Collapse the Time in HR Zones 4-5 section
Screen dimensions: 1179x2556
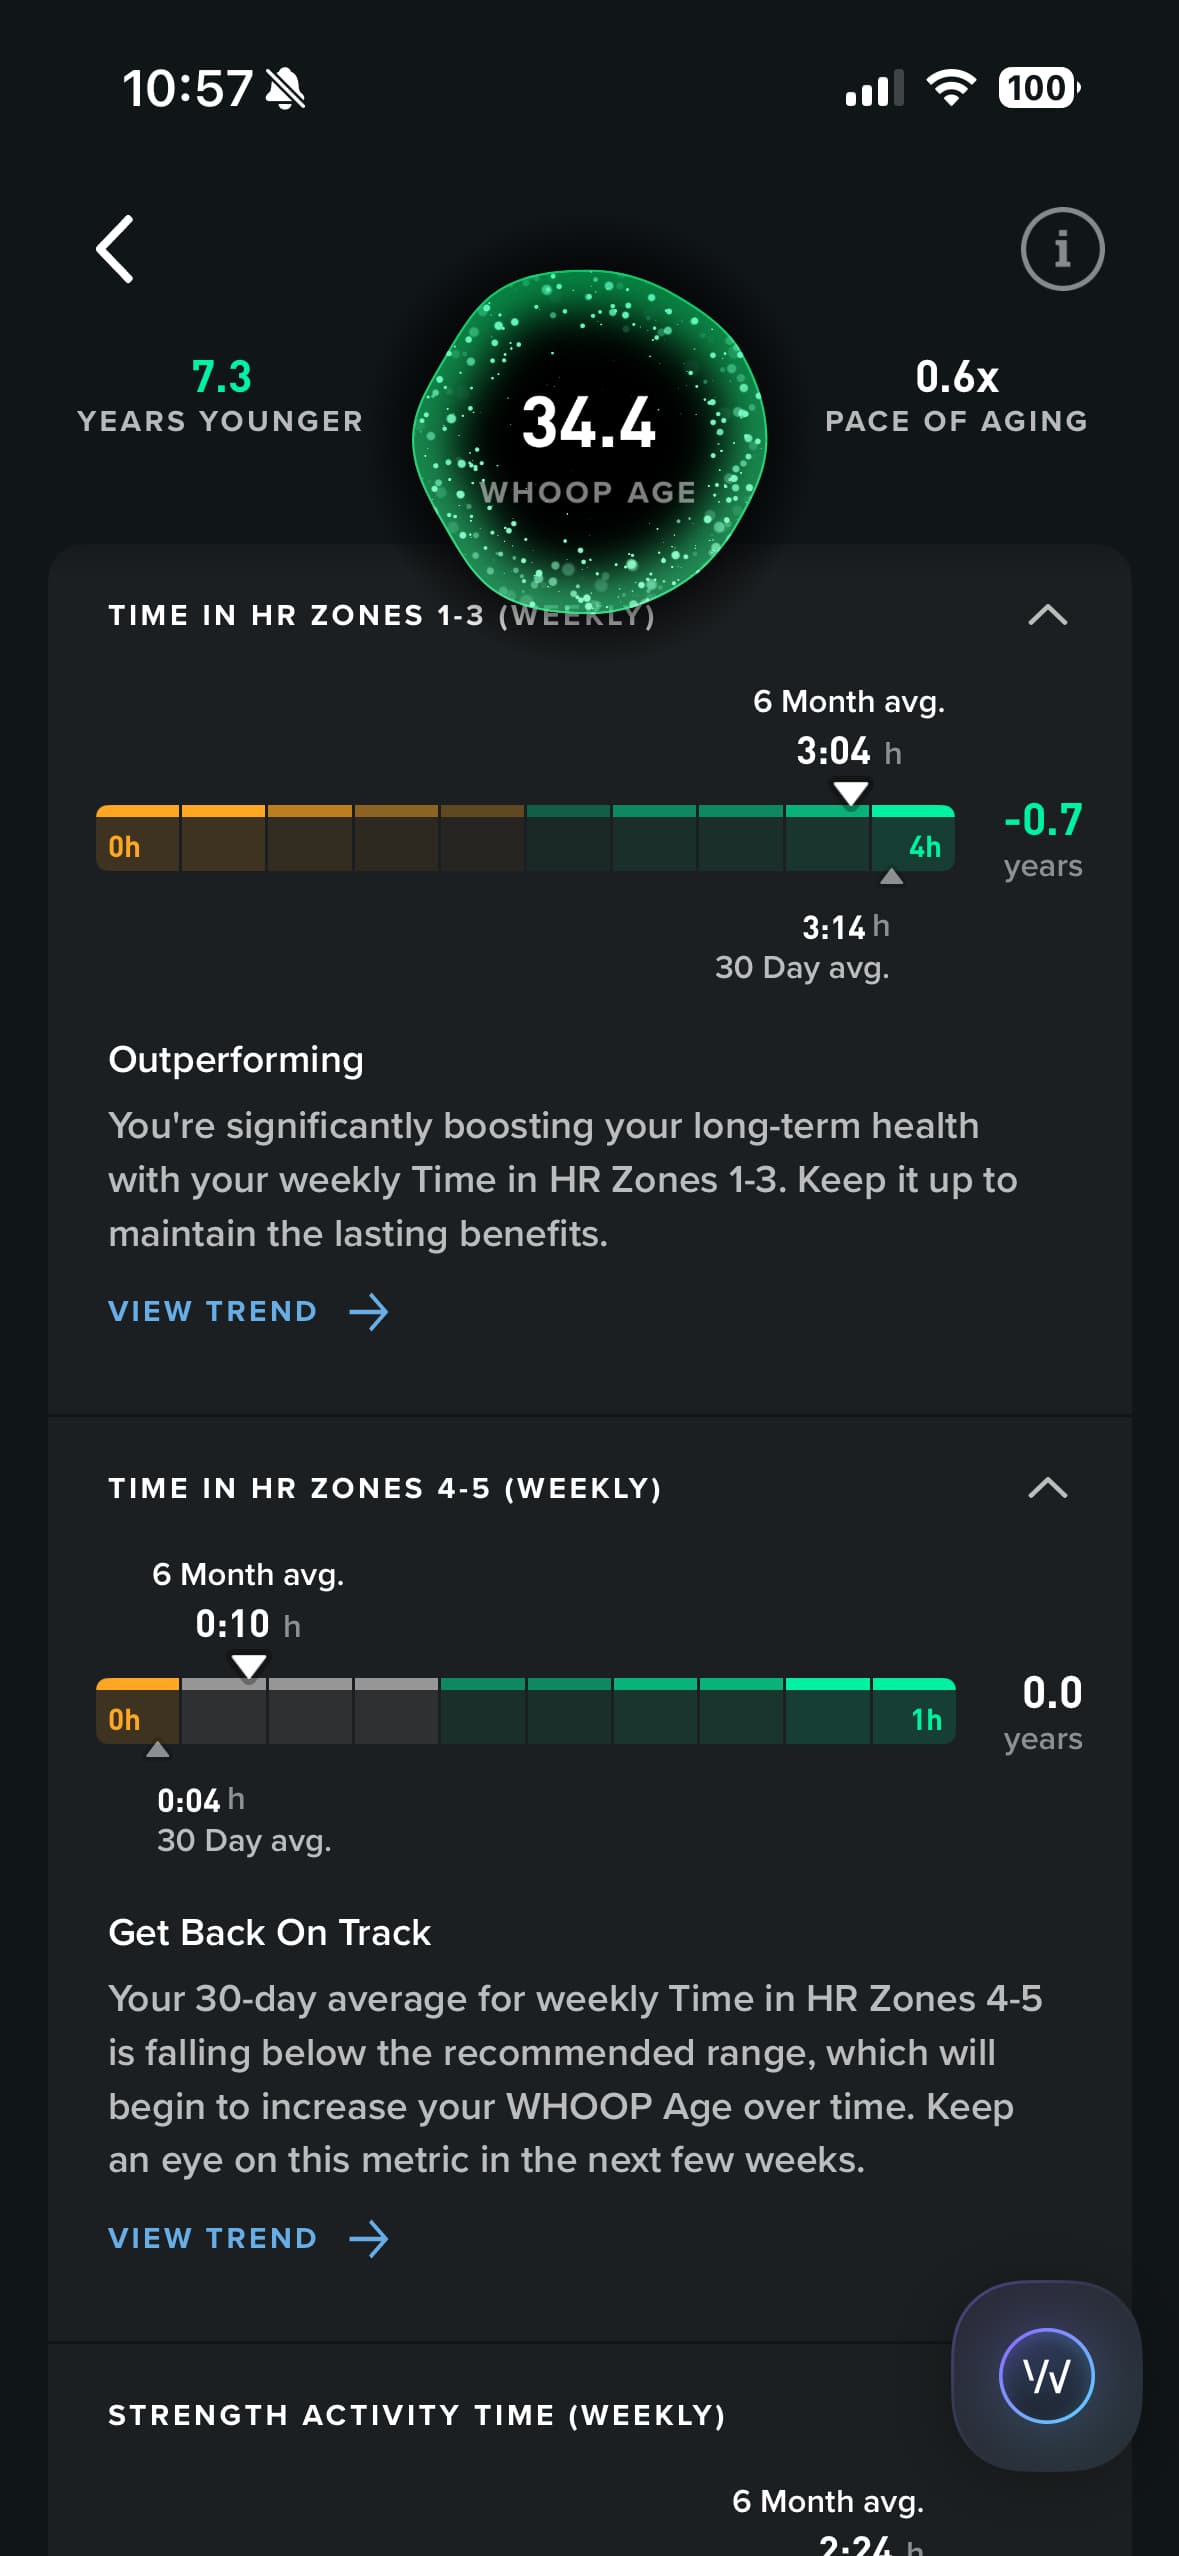pos(1047,1488)
